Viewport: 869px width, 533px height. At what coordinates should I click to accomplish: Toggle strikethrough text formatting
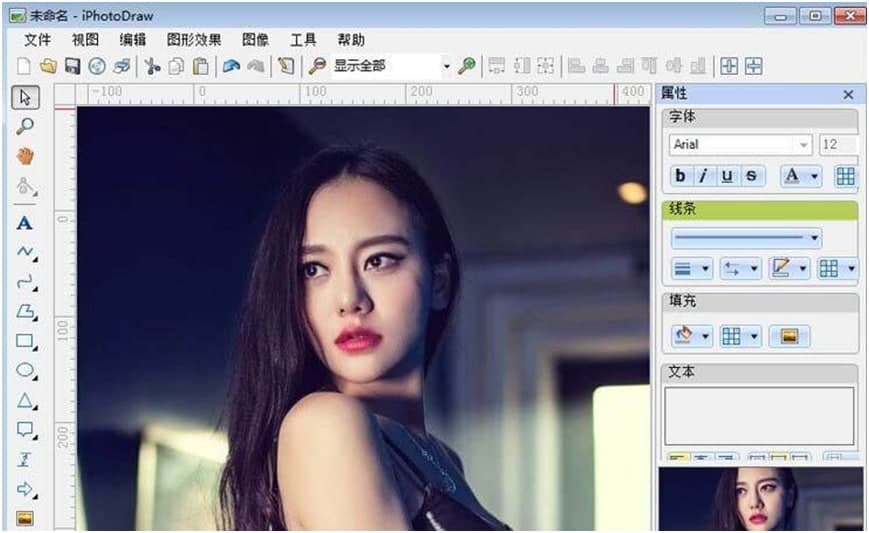pos(752,176)
